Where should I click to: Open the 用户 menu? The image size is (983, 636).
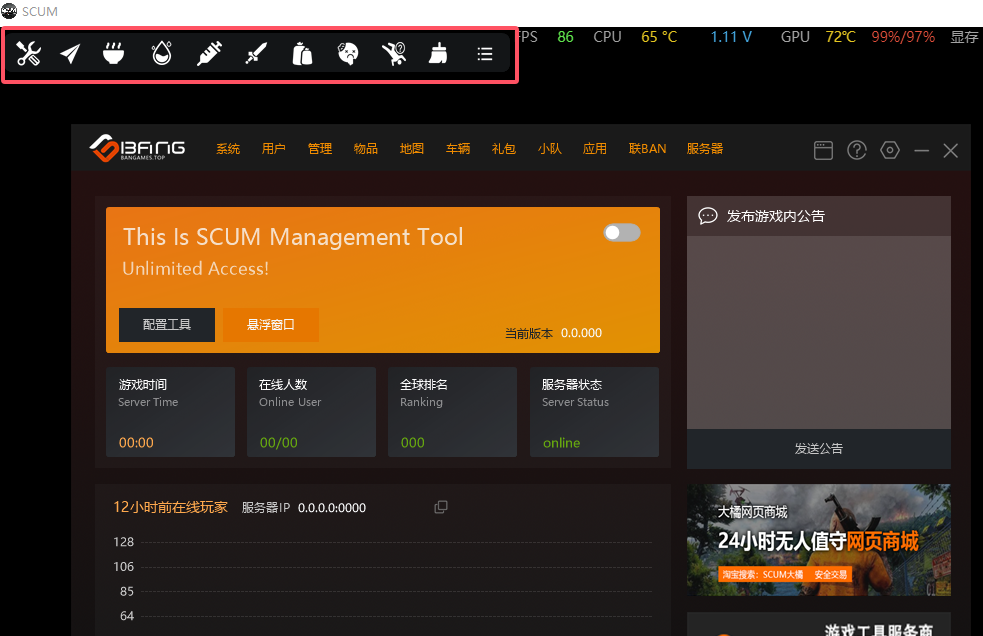click(x=274, y=149)
